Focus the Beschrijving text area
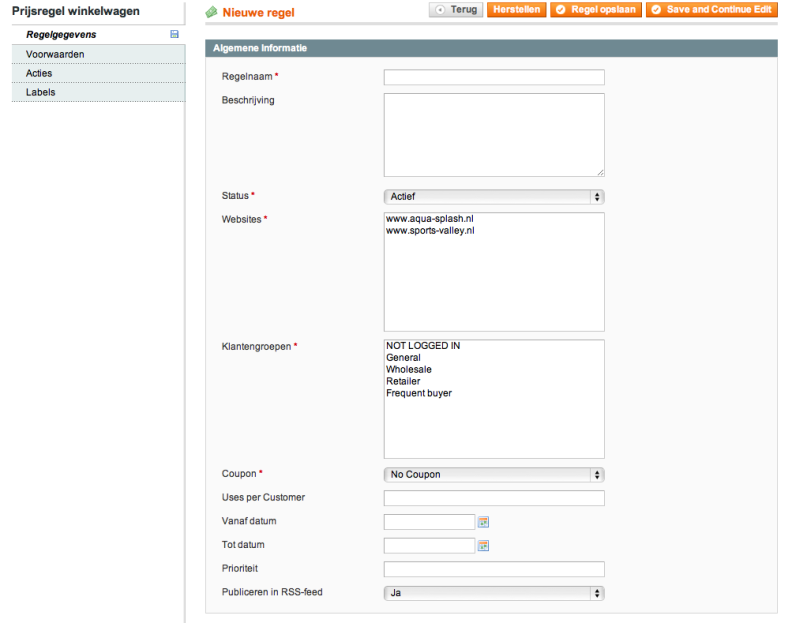Screen dimensions: 792x623 point(494,135)
